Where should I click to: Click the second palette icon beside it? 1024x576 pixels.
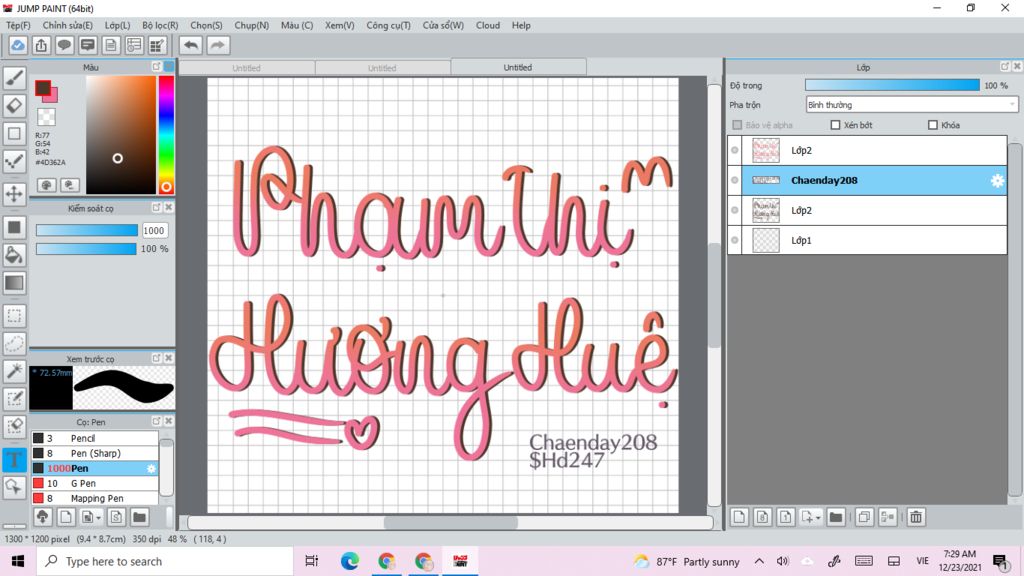[x=70, y=185]
